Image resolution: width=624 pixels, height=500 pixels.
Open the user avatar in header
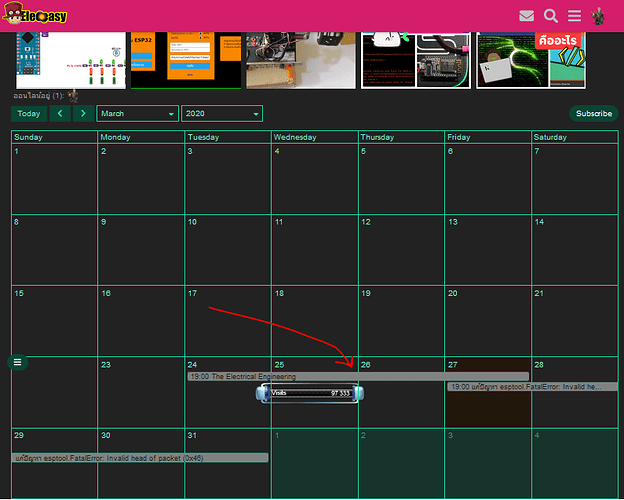tap(598, 16)
